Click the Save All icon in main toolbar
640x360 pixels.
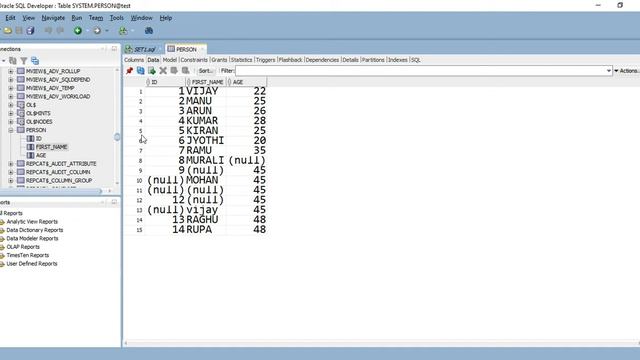coord(30,31)
